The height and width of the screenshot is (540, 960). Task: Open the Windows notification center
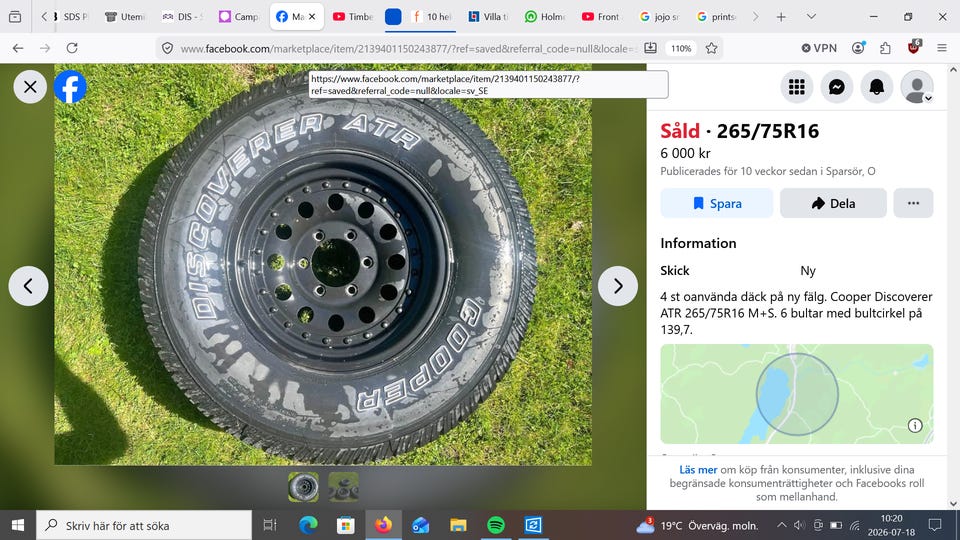[935, 525]
